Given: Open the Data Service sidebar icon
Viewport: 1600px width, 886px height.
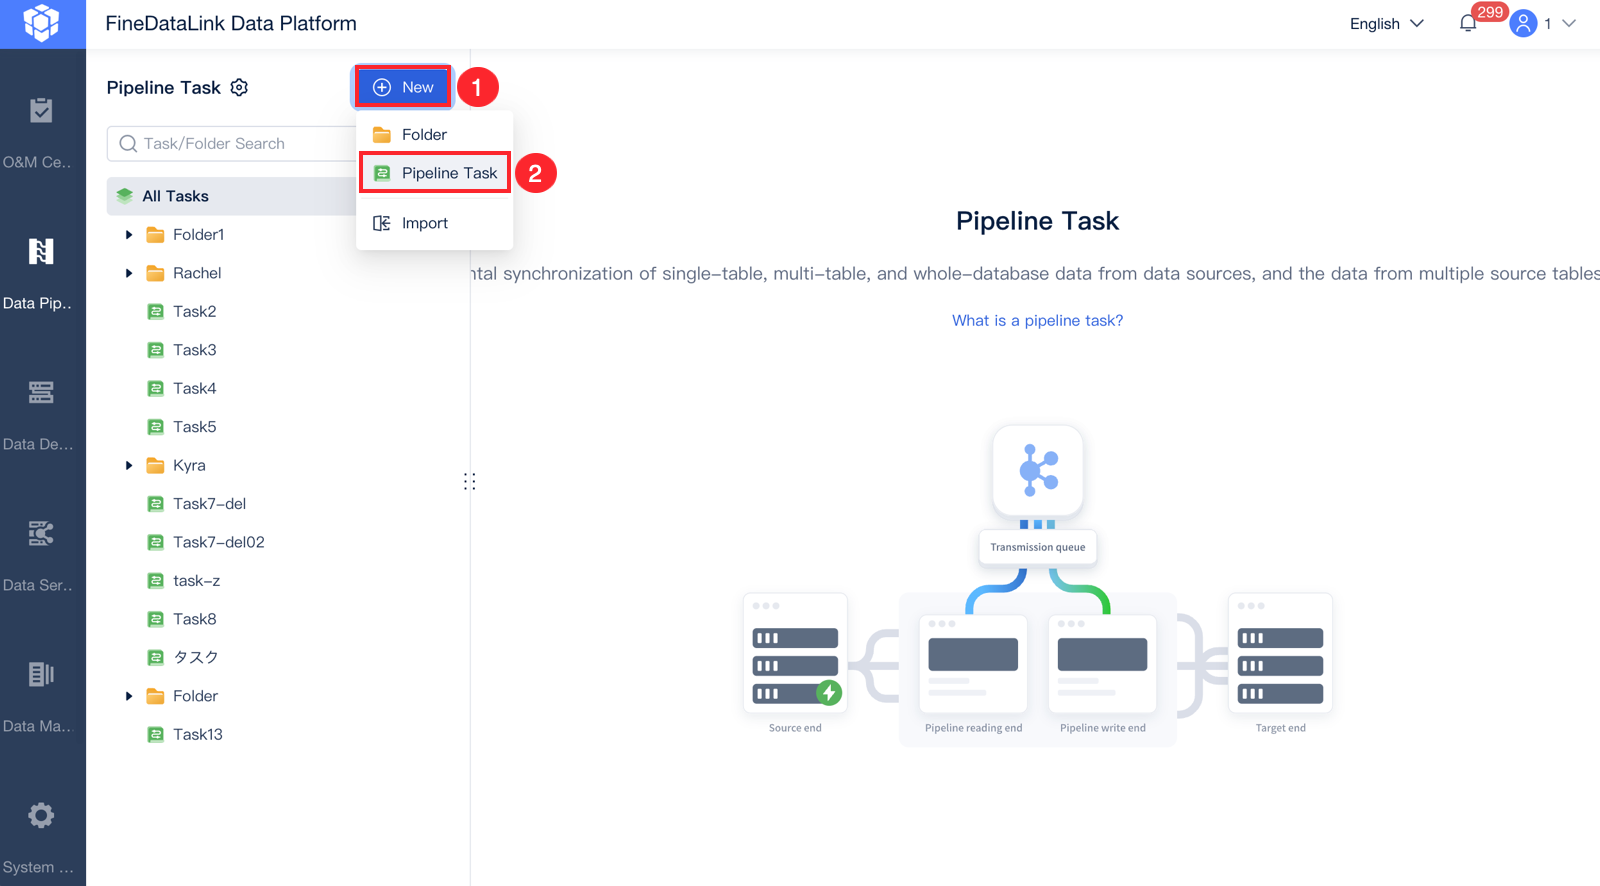Looking at the screenshot, I should [41, 533].
